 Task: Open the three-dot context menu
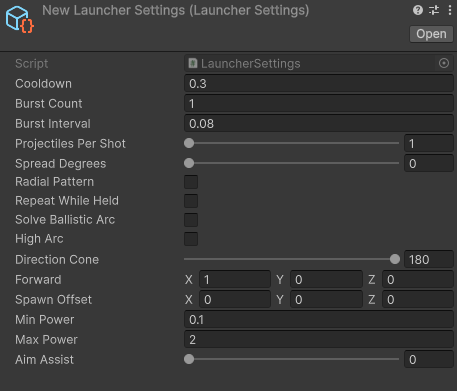pyautogui.click(x=450, y=10)
